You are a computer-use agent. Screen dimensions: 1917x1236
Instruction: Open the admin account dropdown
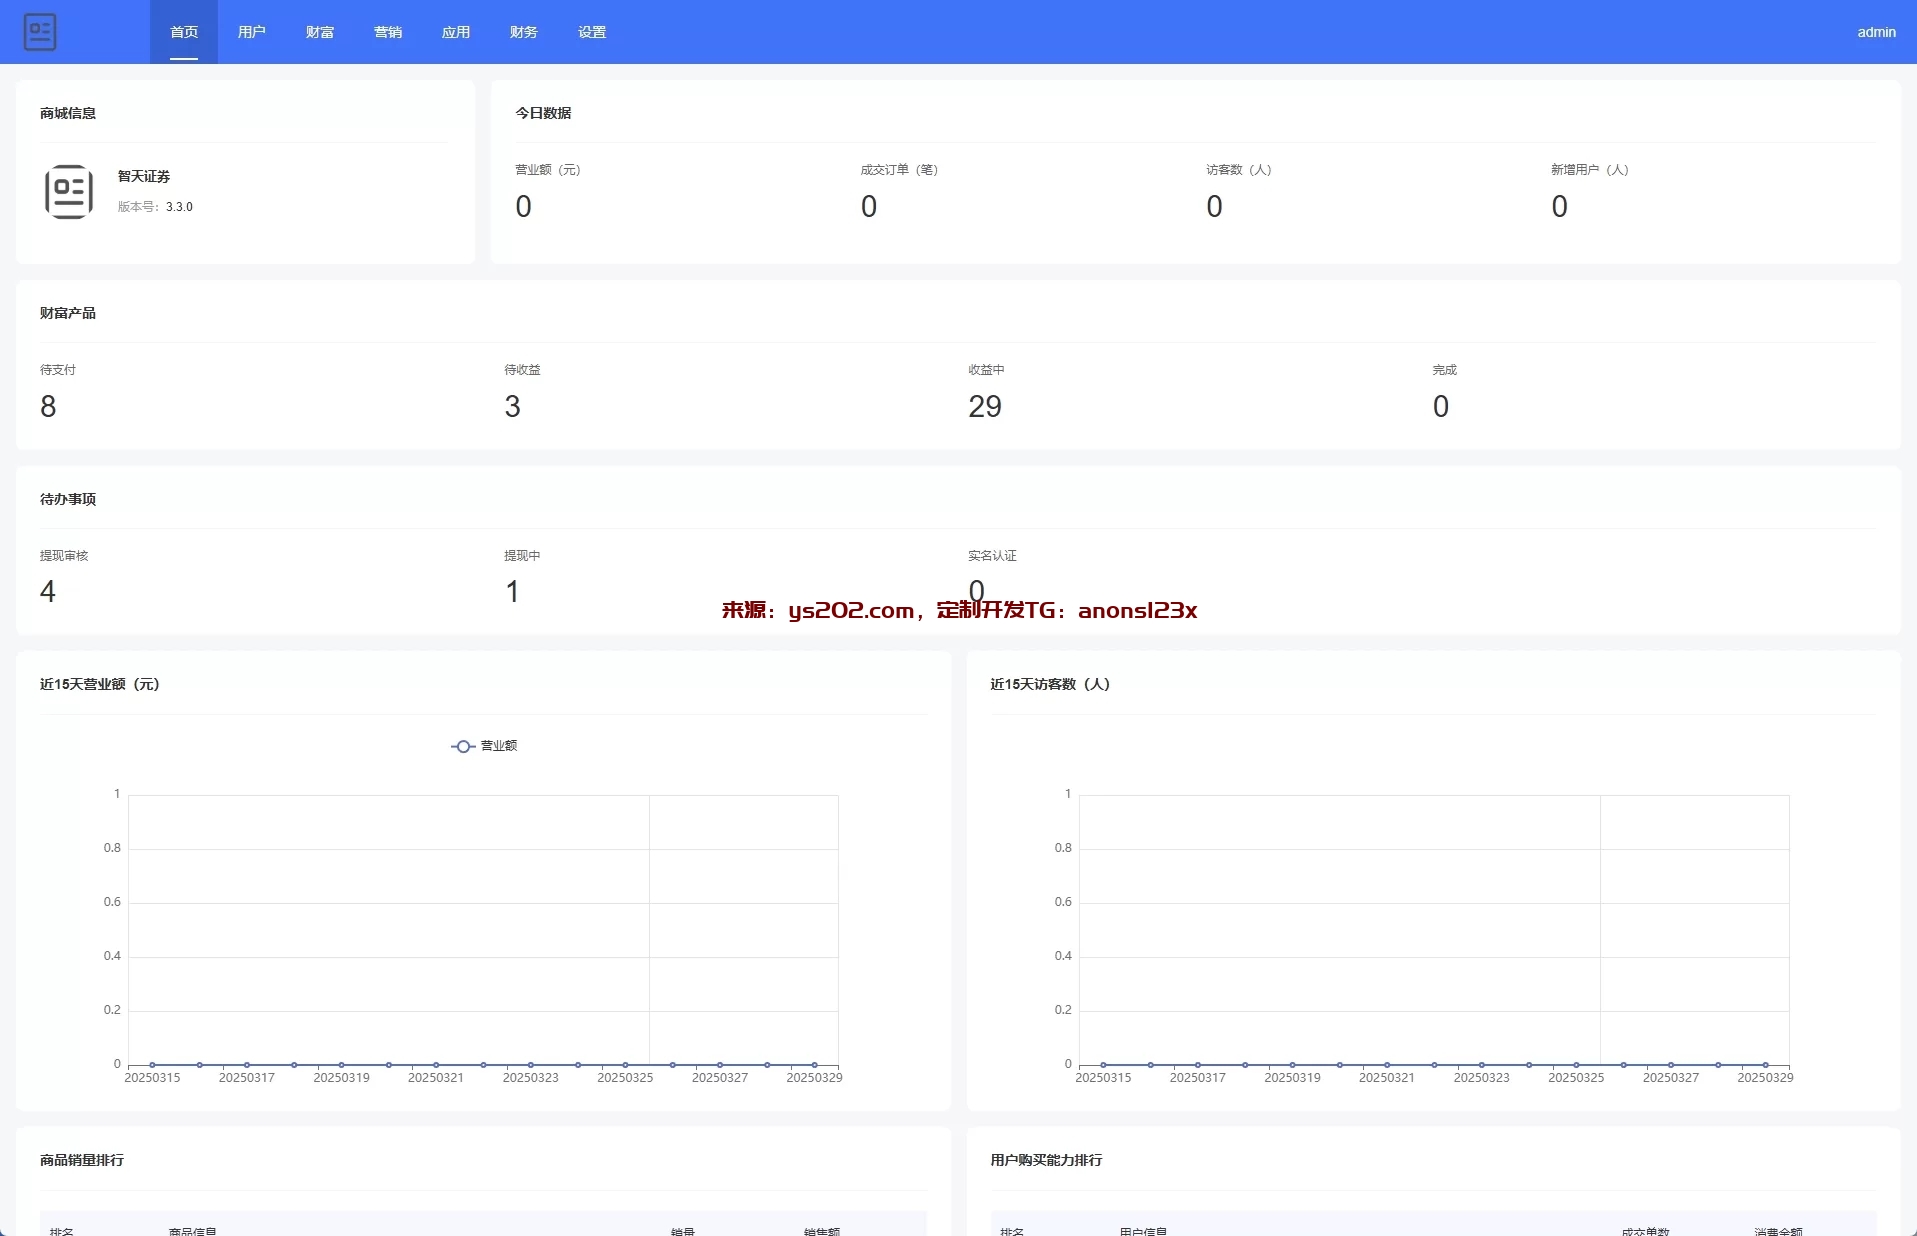click(x=1875, y=32)
